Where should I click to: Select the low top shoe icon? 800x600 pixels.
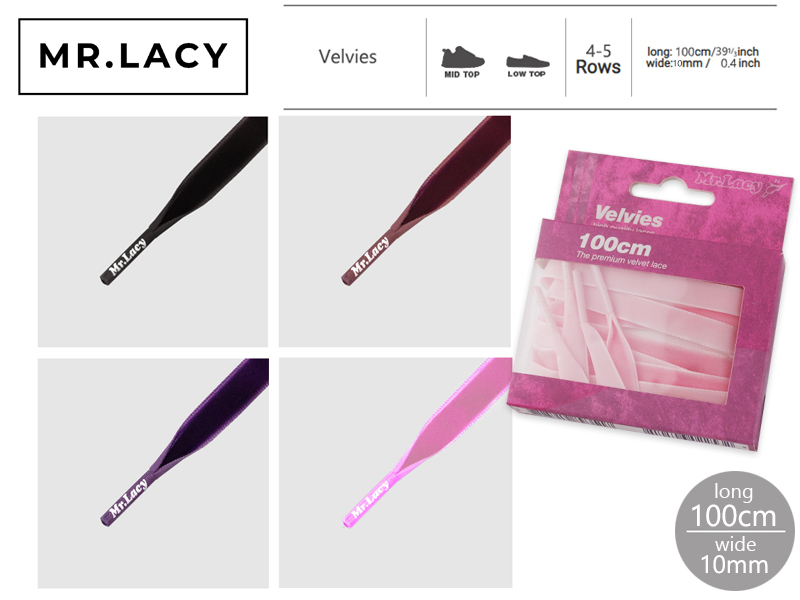click(527, 66)
